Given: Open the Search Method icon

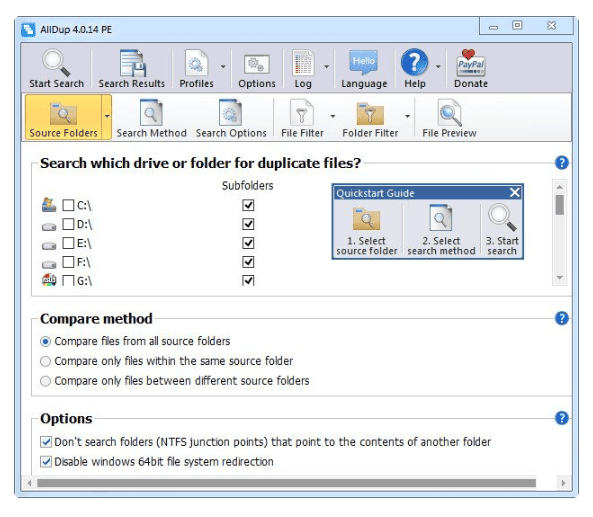Looking at the screenshot, I should pos(151,112).
